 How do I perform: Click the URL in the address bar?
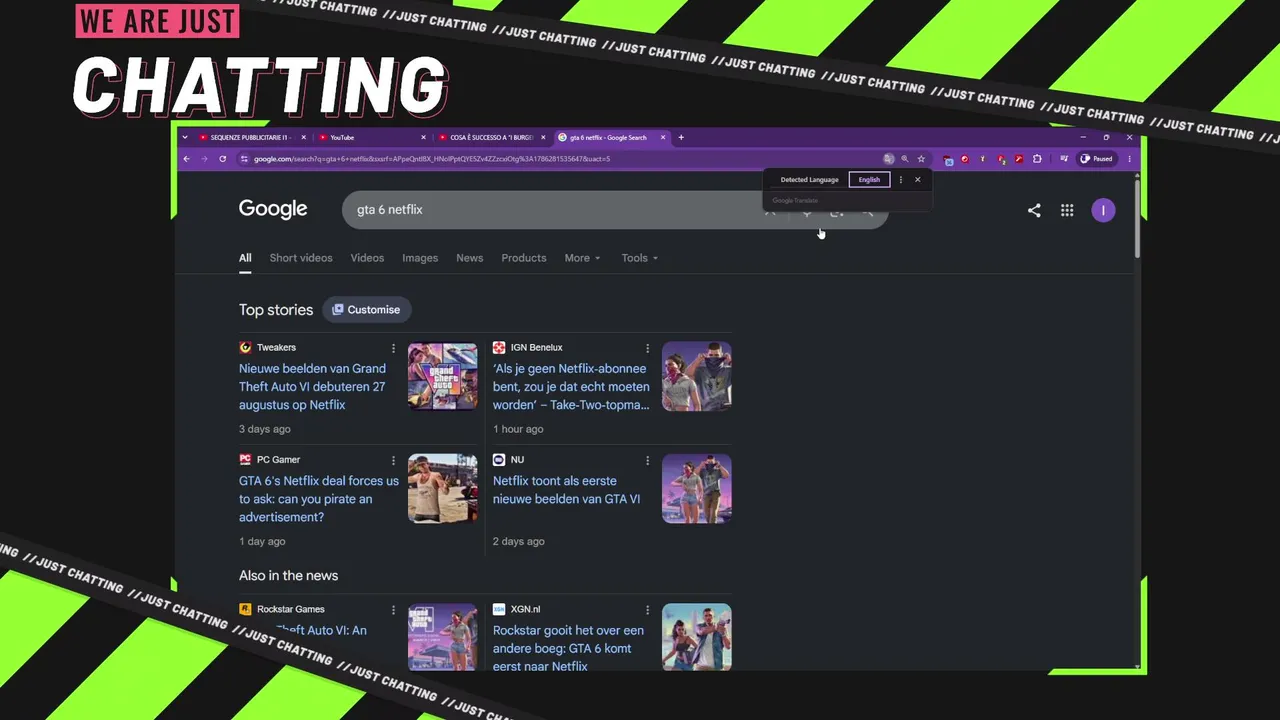tap(432, 159)
